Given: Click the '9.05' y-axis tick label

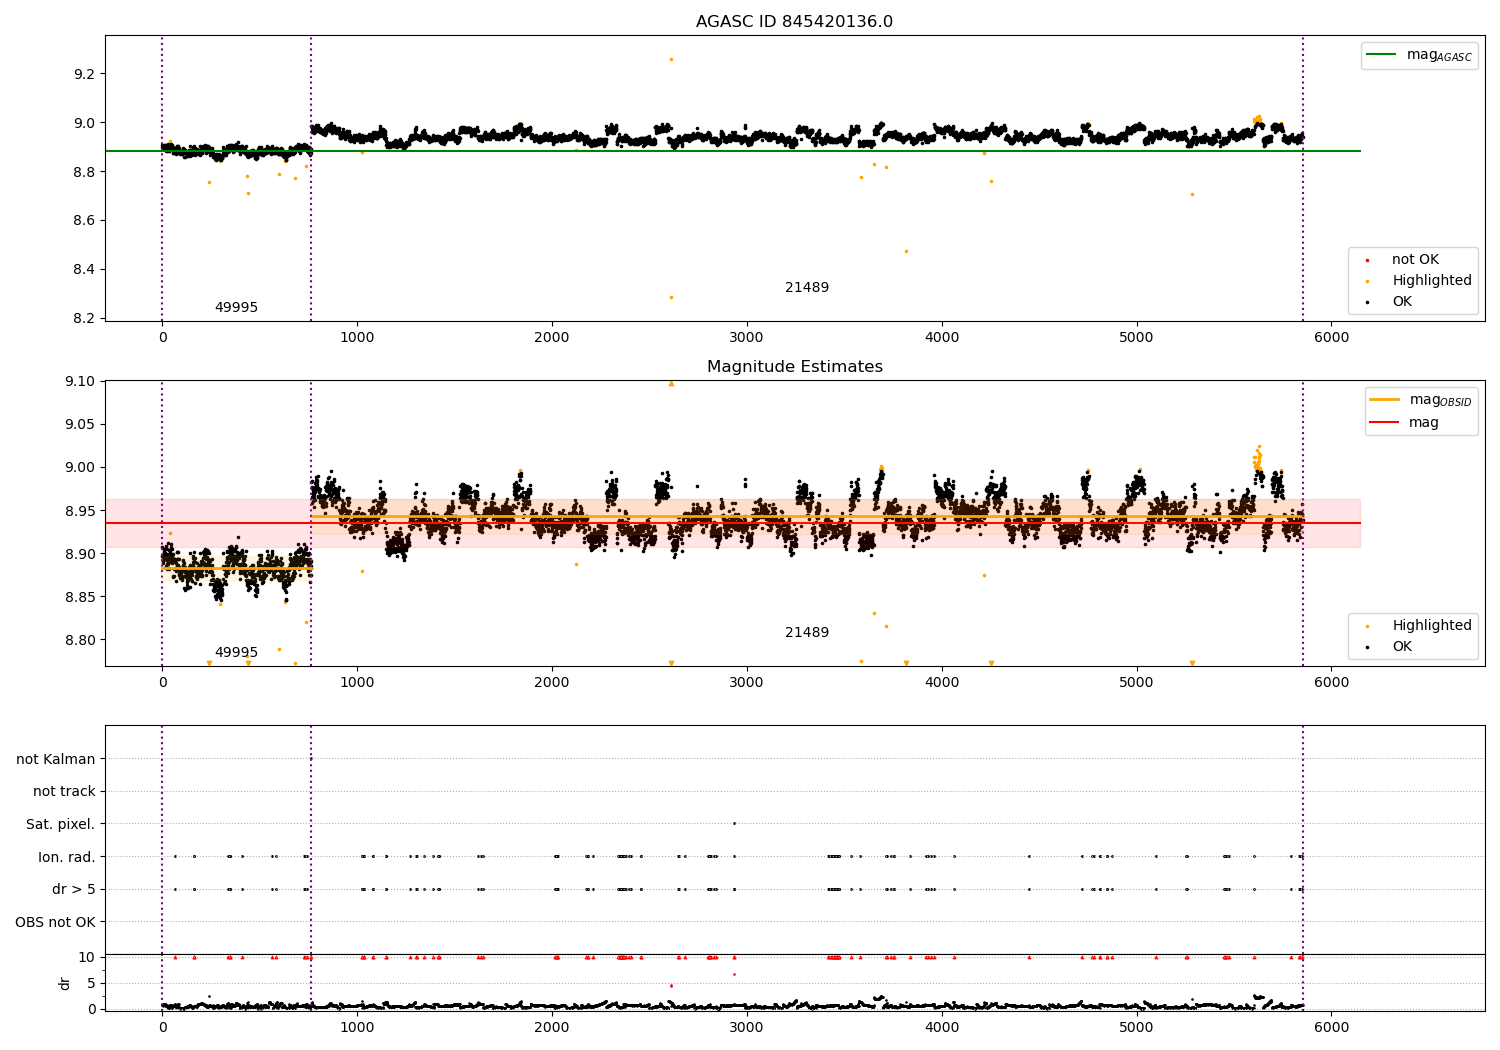Looking at the screenshot, I should 80,425.
